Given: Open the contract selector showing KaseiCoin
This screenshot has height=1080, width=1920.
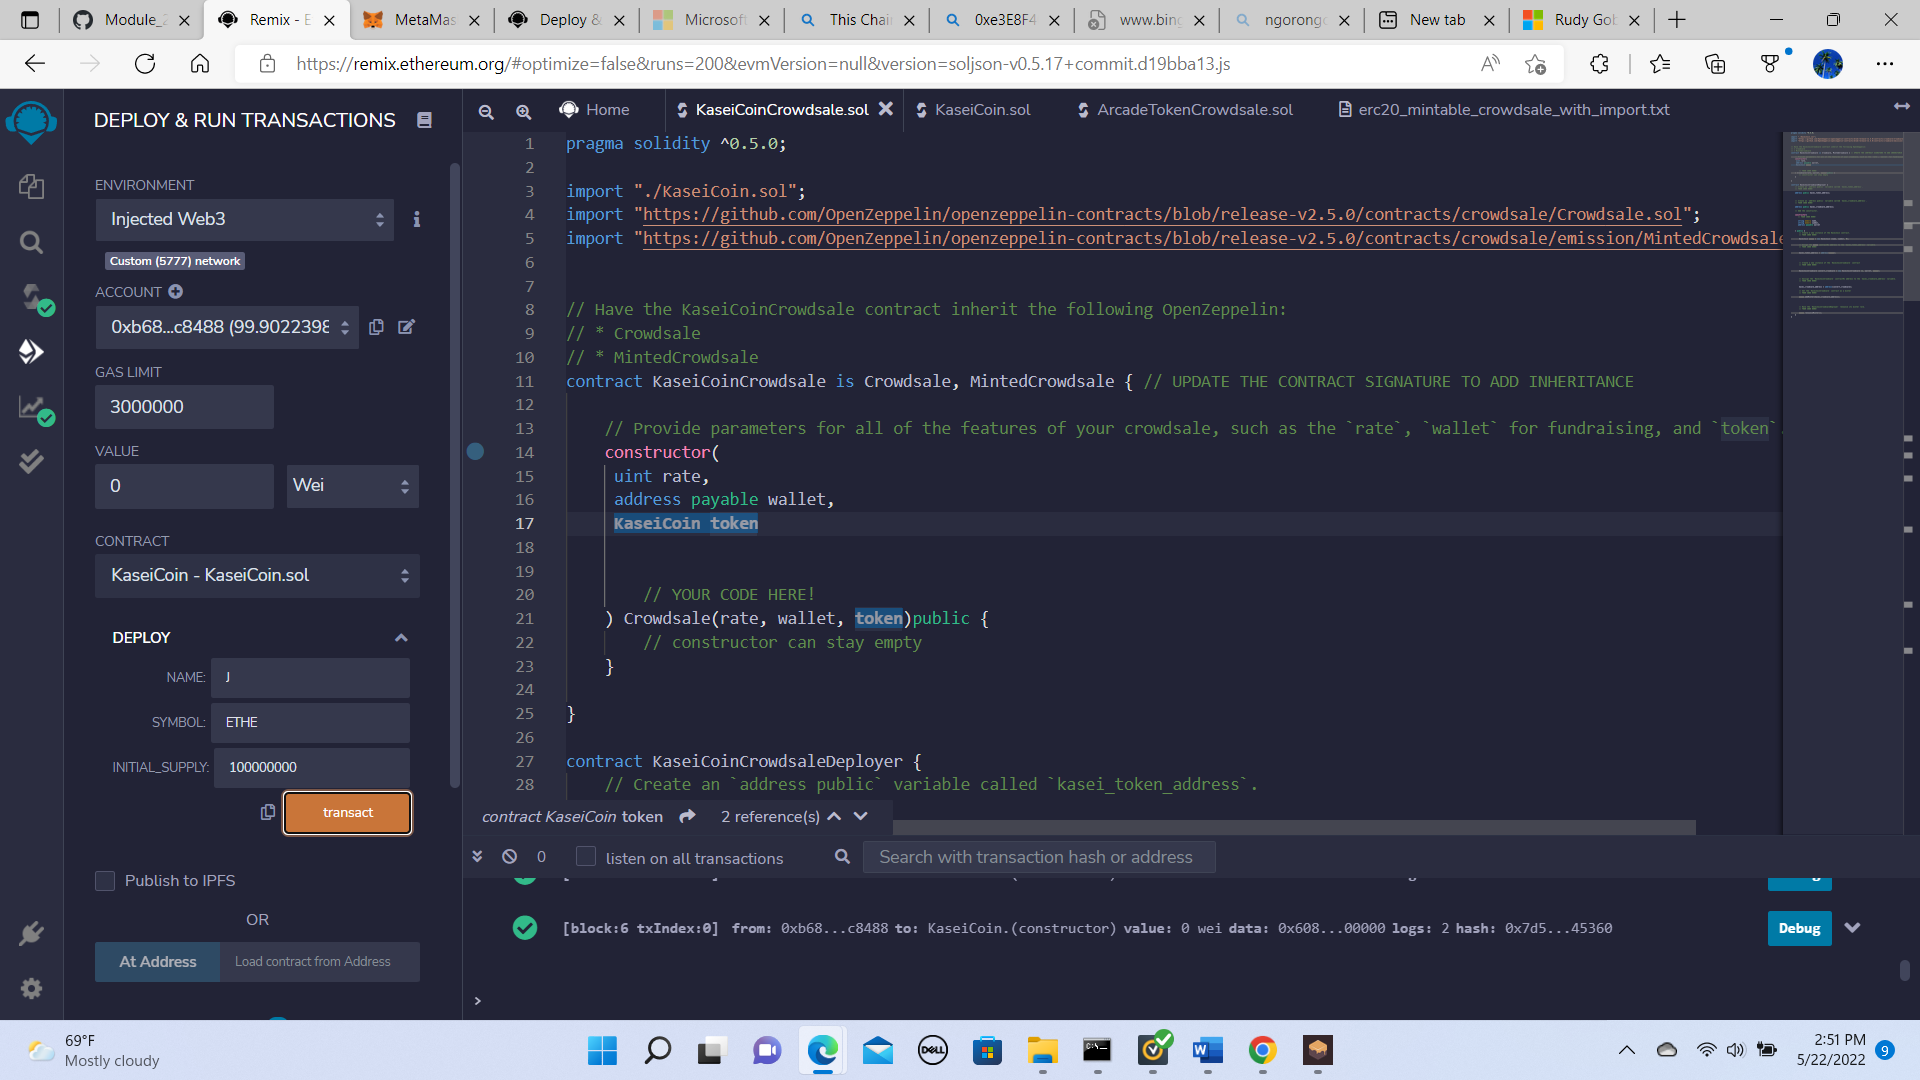Looking at the screenshot, I should 256,575.
